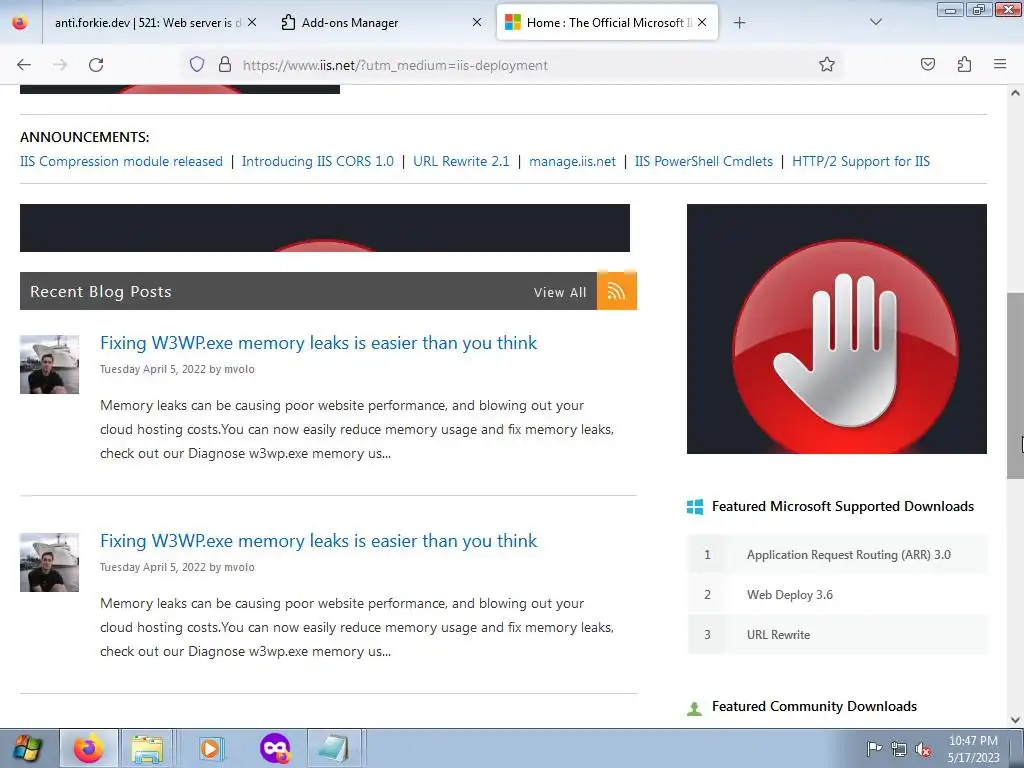Click the muted volume tray icon
1024x768 pixels.
[923, 749]
